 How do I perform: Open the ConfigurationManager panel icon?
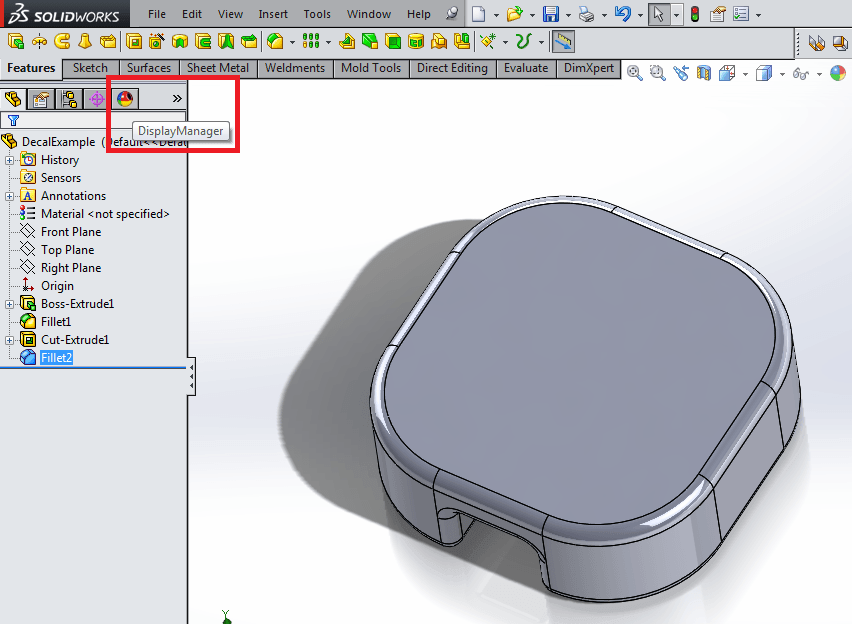pyautogui.click(x=67, y=98)
